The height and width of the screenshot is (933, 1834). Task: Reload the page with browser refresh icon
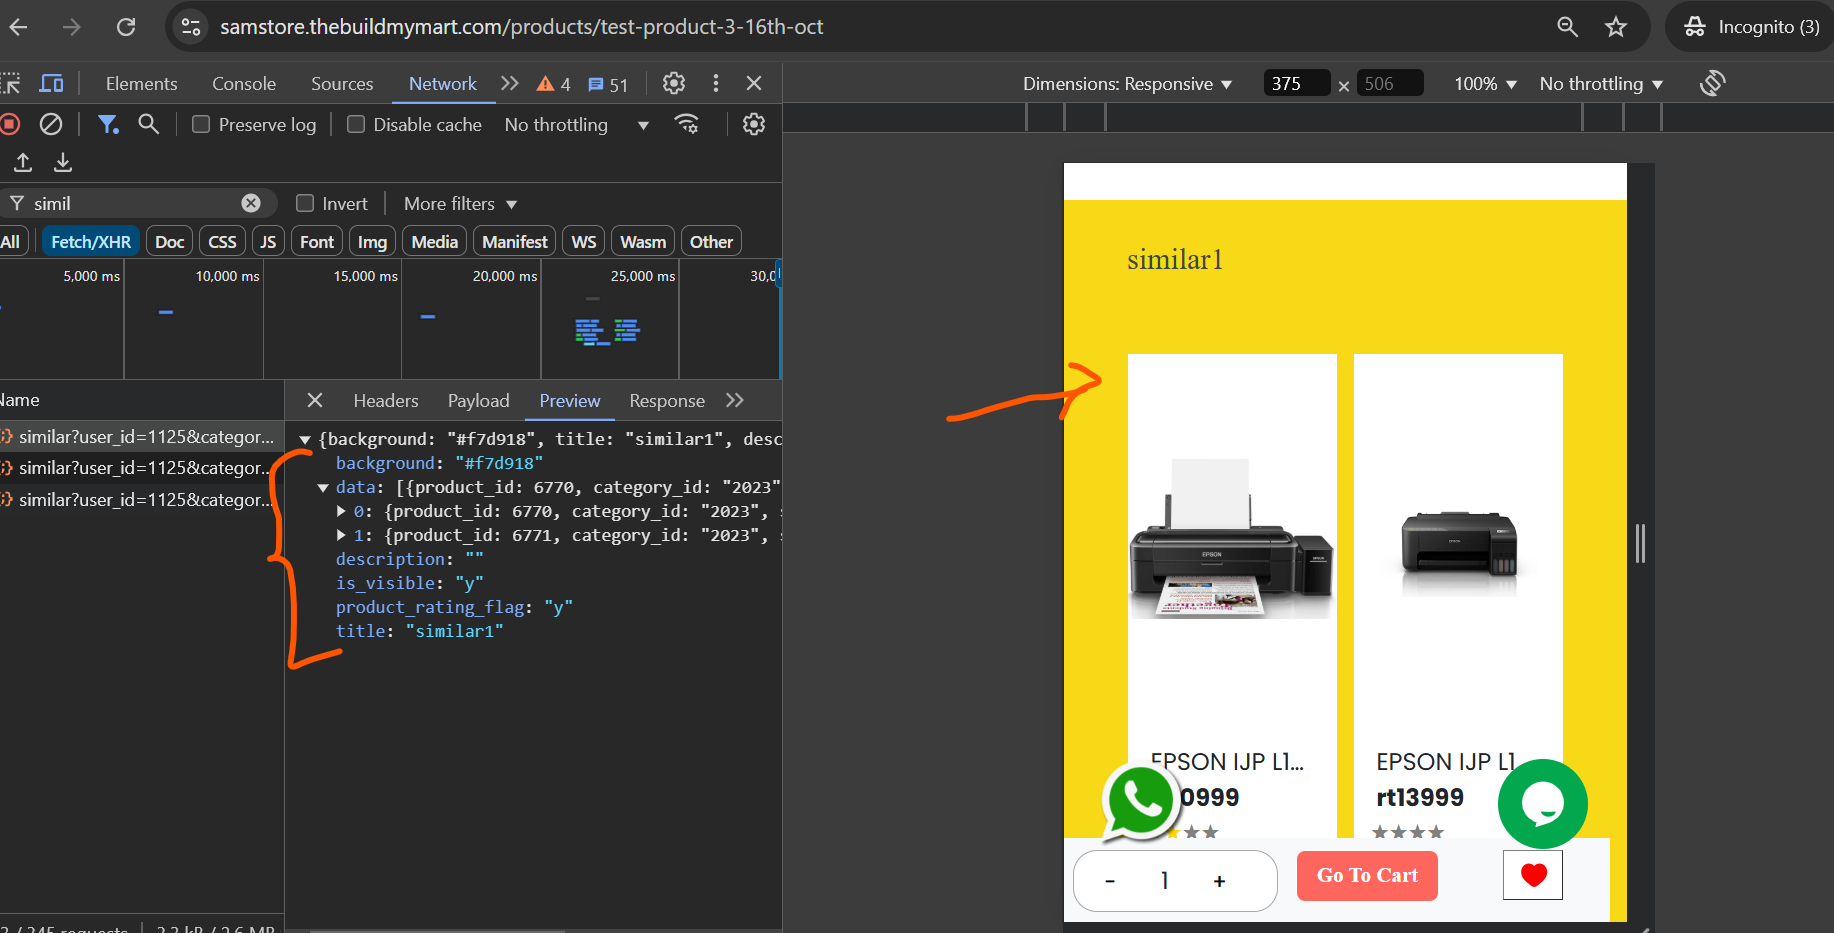(126, 27)
